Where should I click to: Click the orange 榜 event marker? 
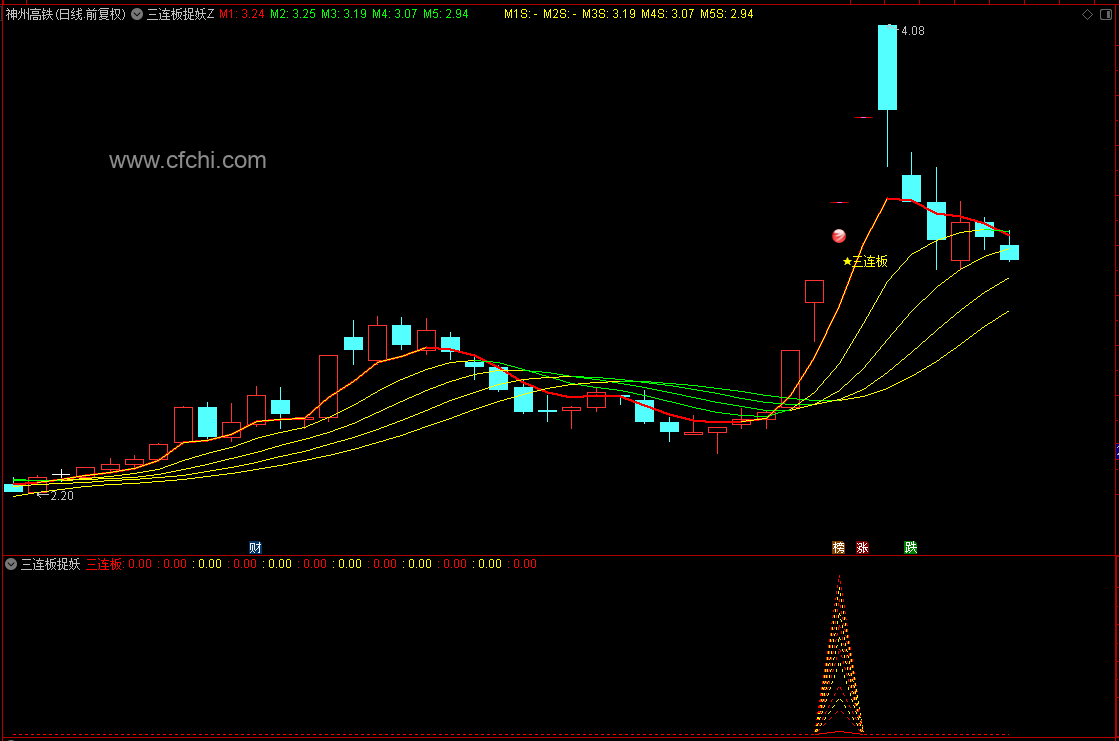(839, 548)
